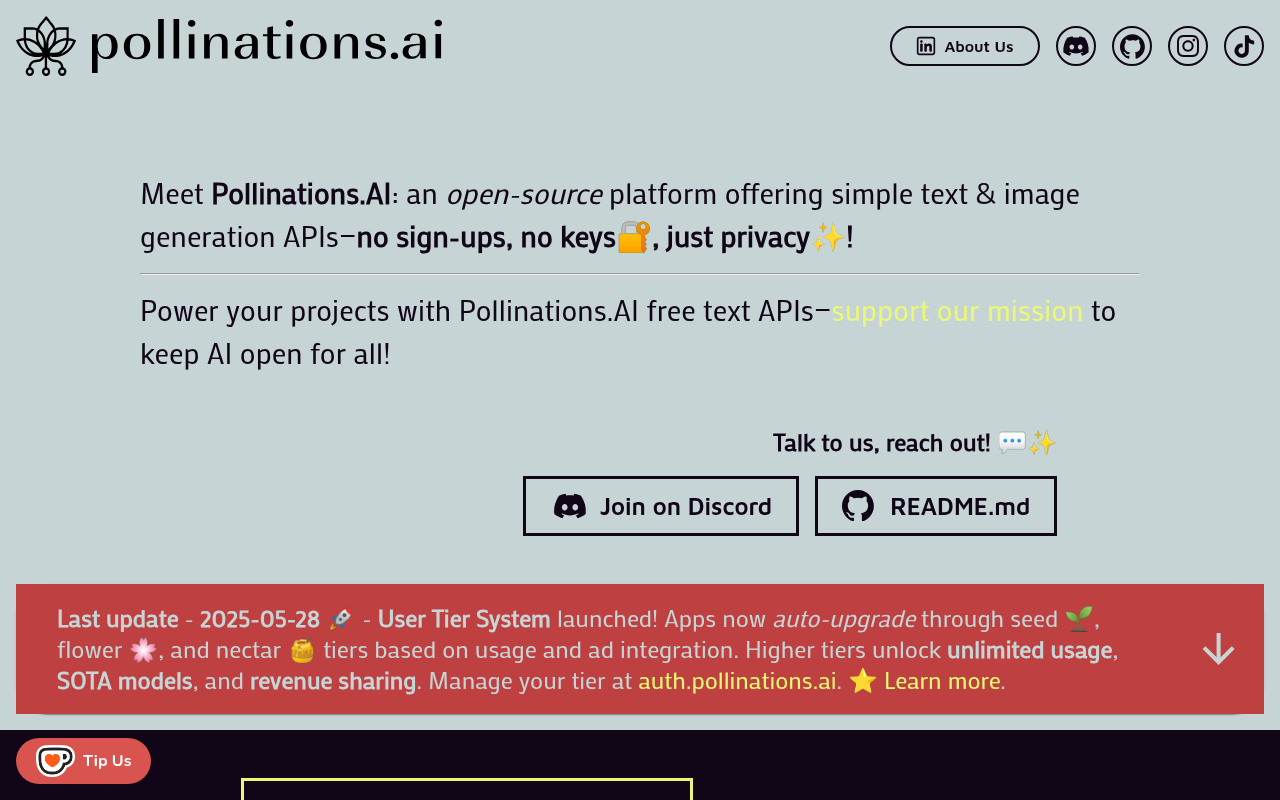The image size is (1280, 800).
Task: Open the TikTok icon in the header
Action: 1244,45
